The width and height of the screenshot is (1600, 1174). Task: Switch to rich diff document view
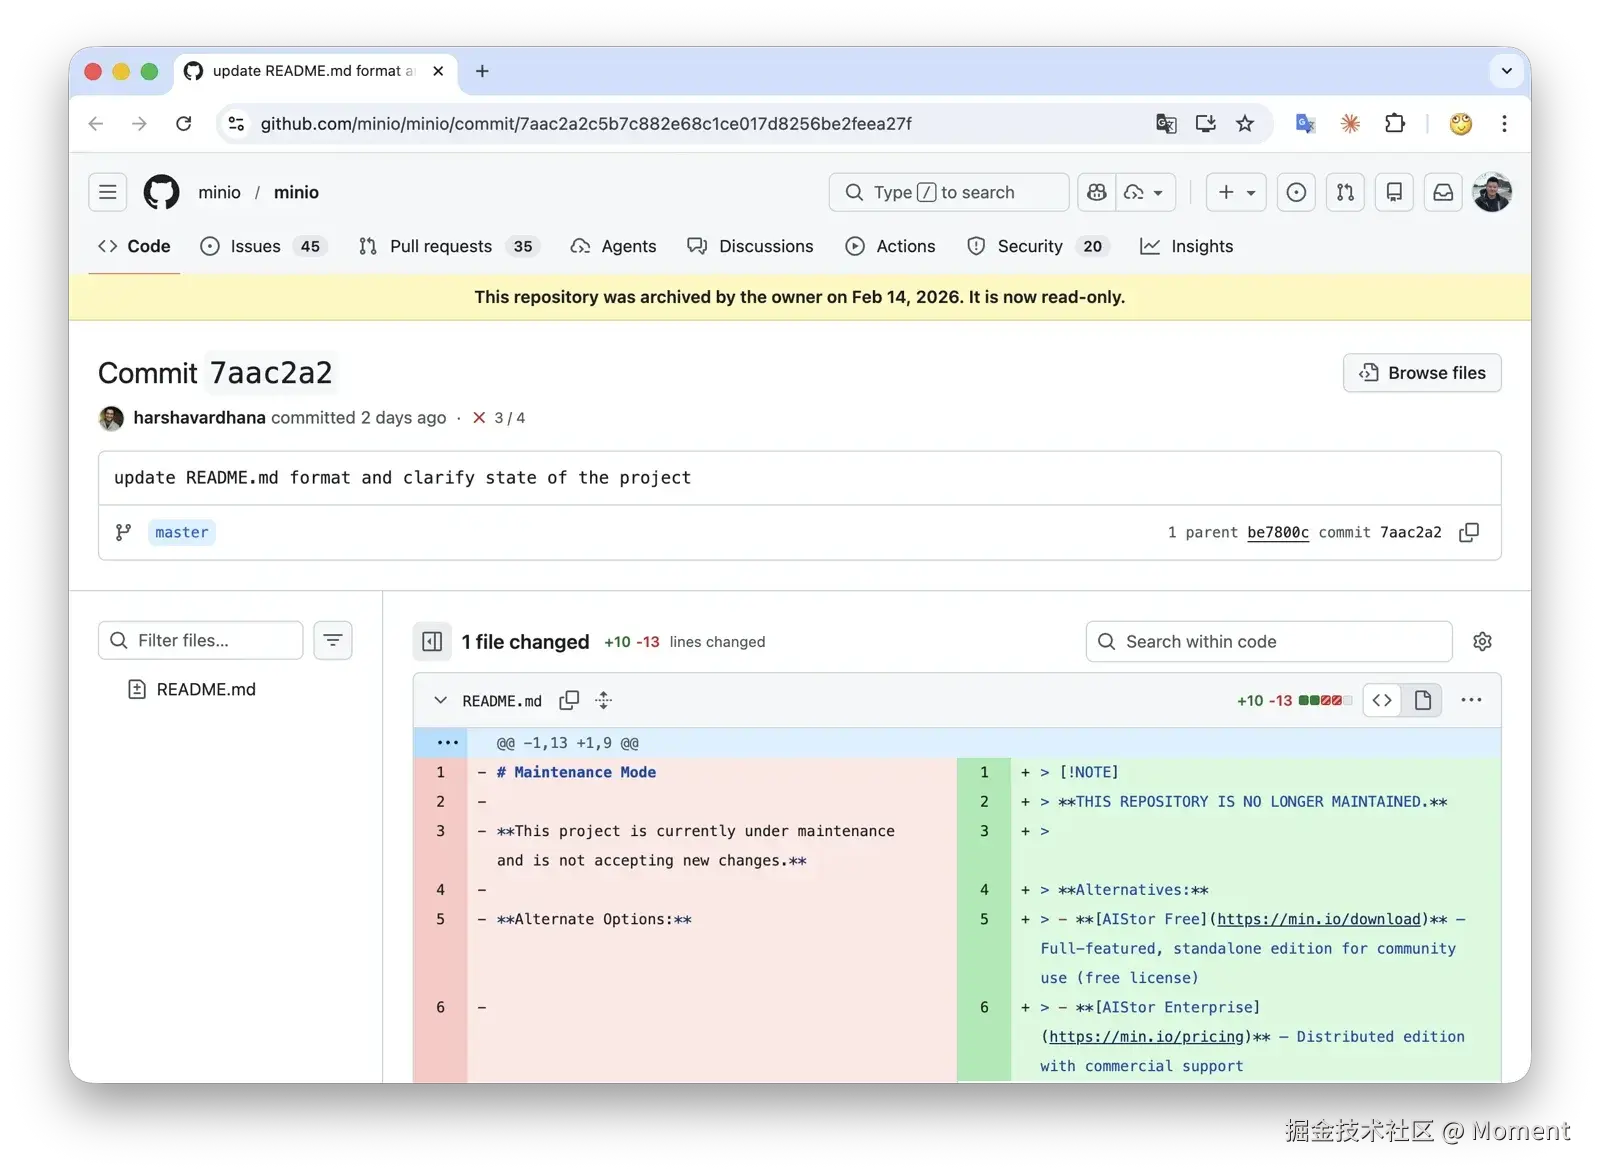(1422, 700)
